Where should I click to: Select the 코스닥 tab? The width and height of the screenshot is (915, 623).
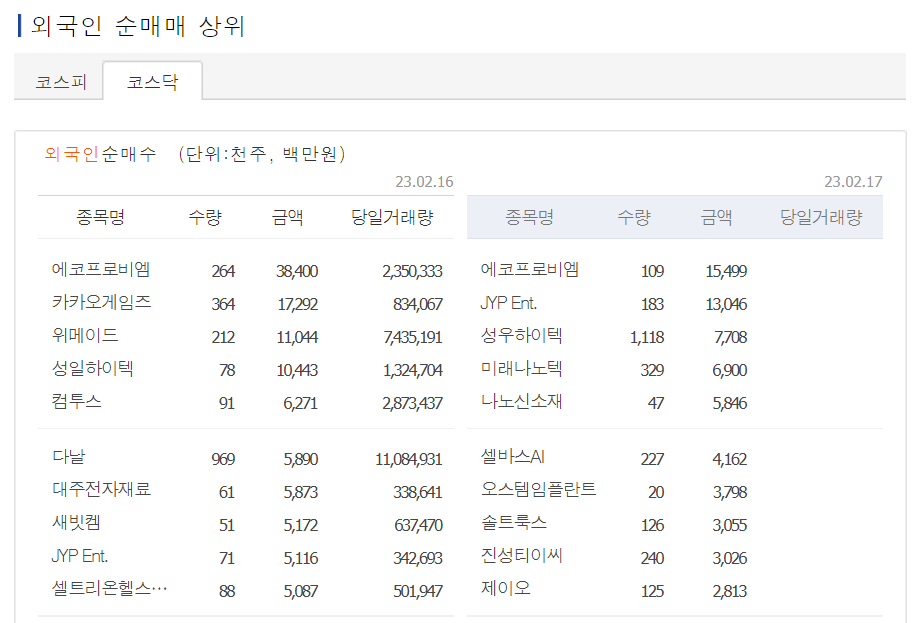tap(153, 82)
